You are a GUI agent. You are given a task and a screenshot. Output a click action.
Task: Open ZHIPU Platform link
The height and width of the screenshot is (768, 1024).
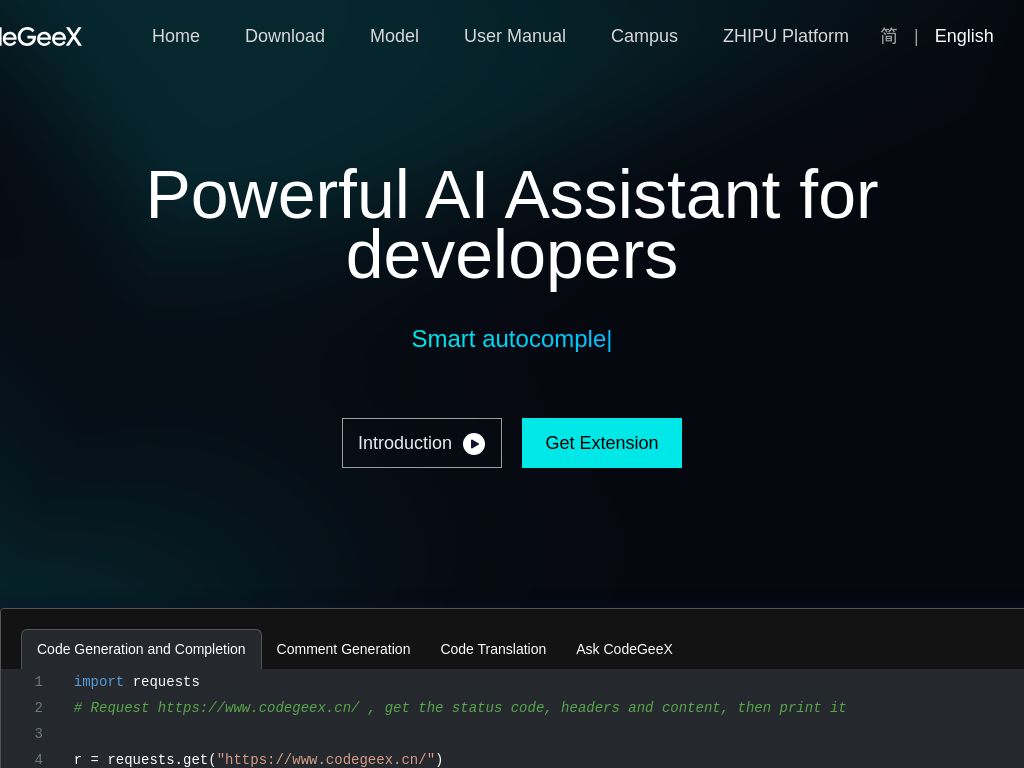click(x=785, y=36)
